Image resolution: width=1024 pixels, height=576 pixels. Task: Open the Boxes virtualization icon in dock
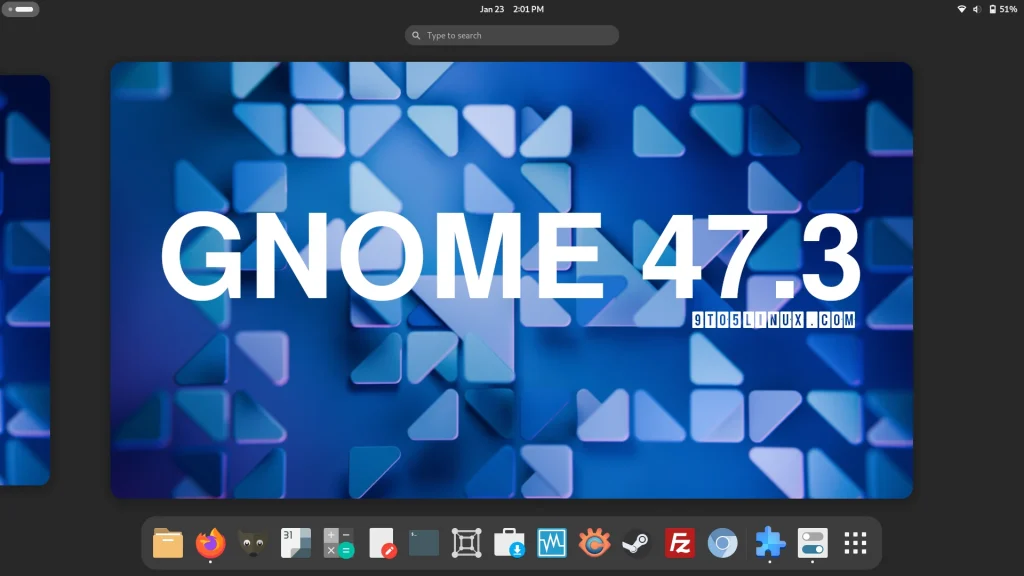pyautogui.click(x=466, y=543)
